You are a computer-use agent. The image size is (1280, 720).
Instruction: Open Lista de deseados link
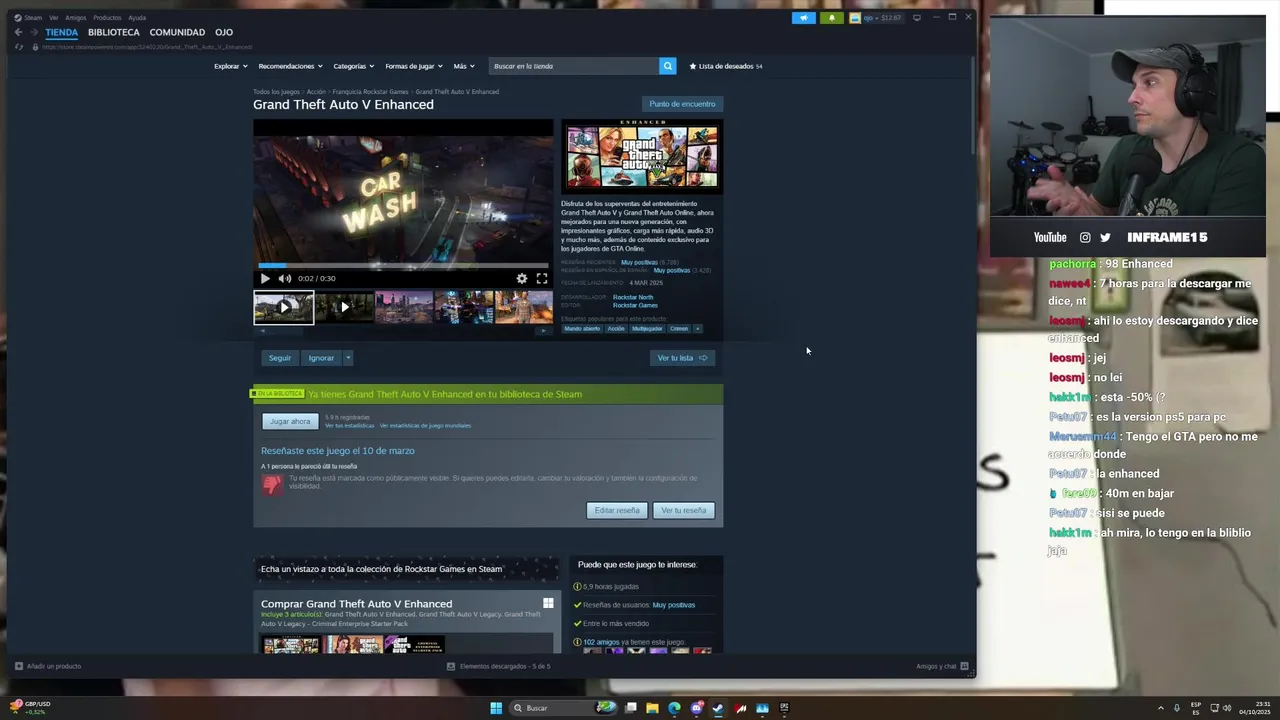[x=726, y=66]
